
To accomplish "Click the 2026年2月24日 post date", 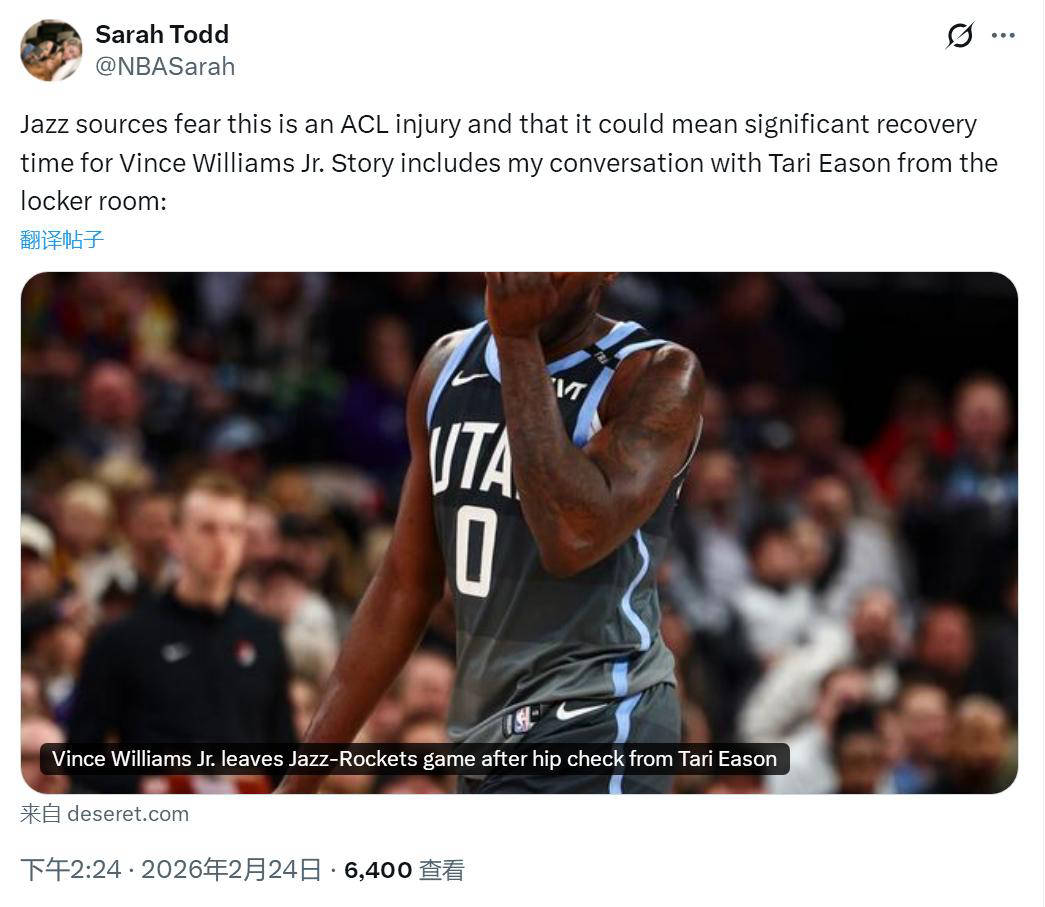I will point(231,870).
